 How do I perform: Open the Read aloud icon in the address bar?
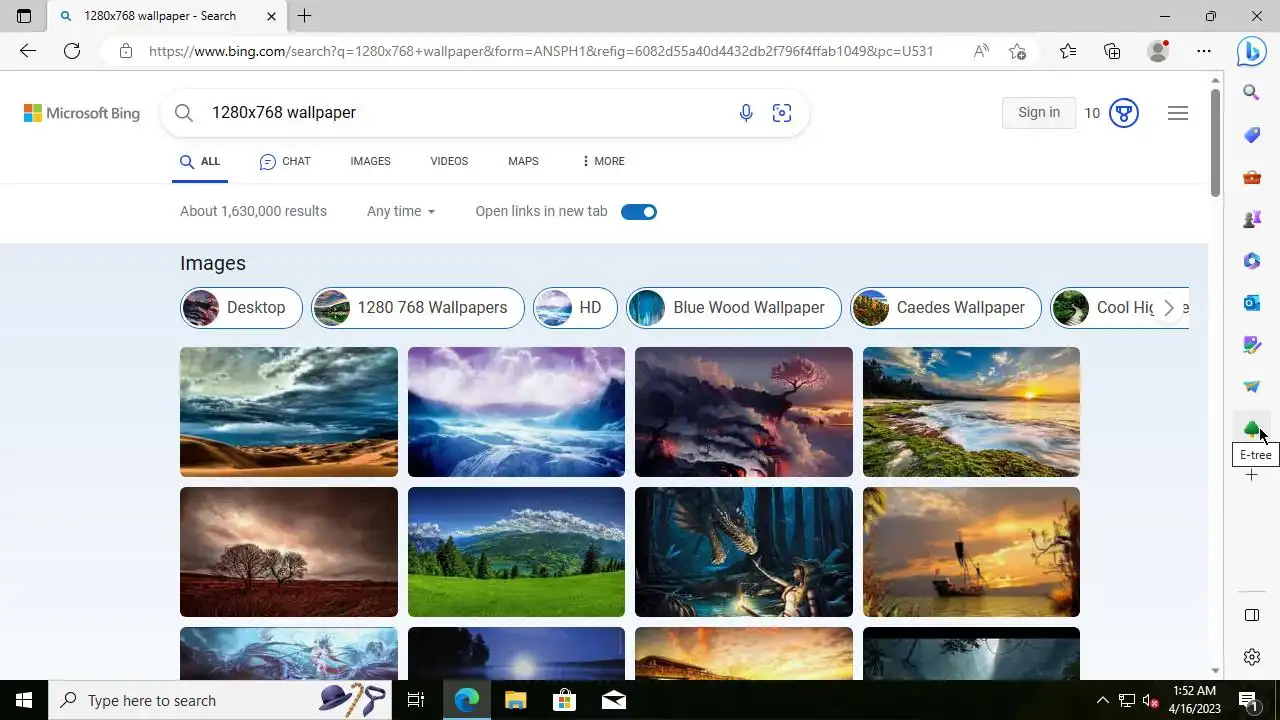click(981, 51)
